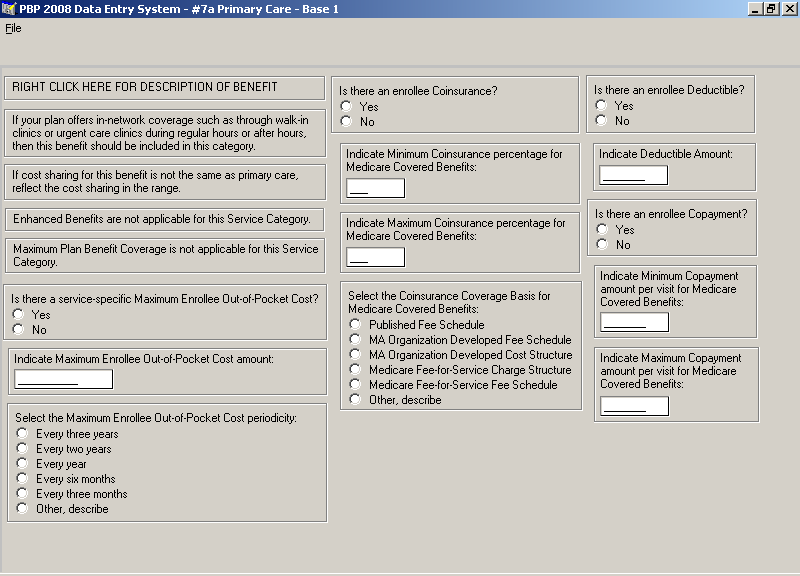Choose Every three months periodicity

pyautogui.click(x=22, y=493)
